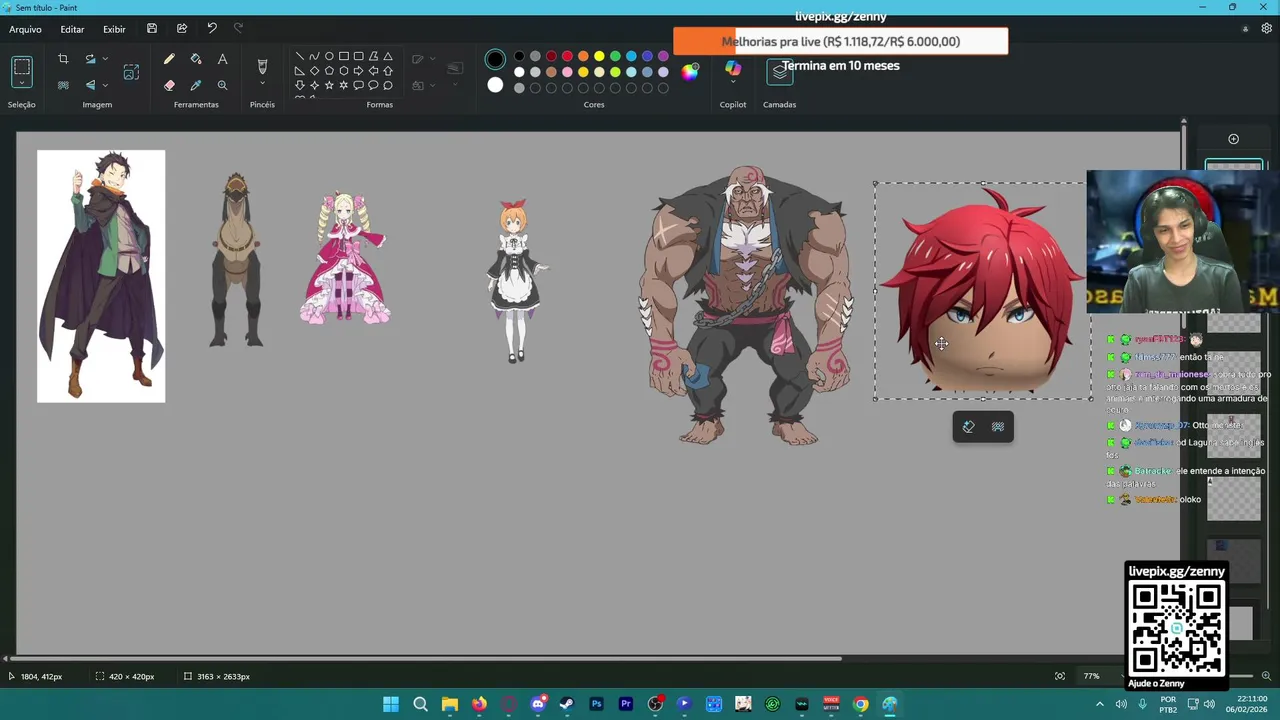Select the Eraser tool
Image resolution: width=1280 pixels, height=720 pixels.
[169, 85]
